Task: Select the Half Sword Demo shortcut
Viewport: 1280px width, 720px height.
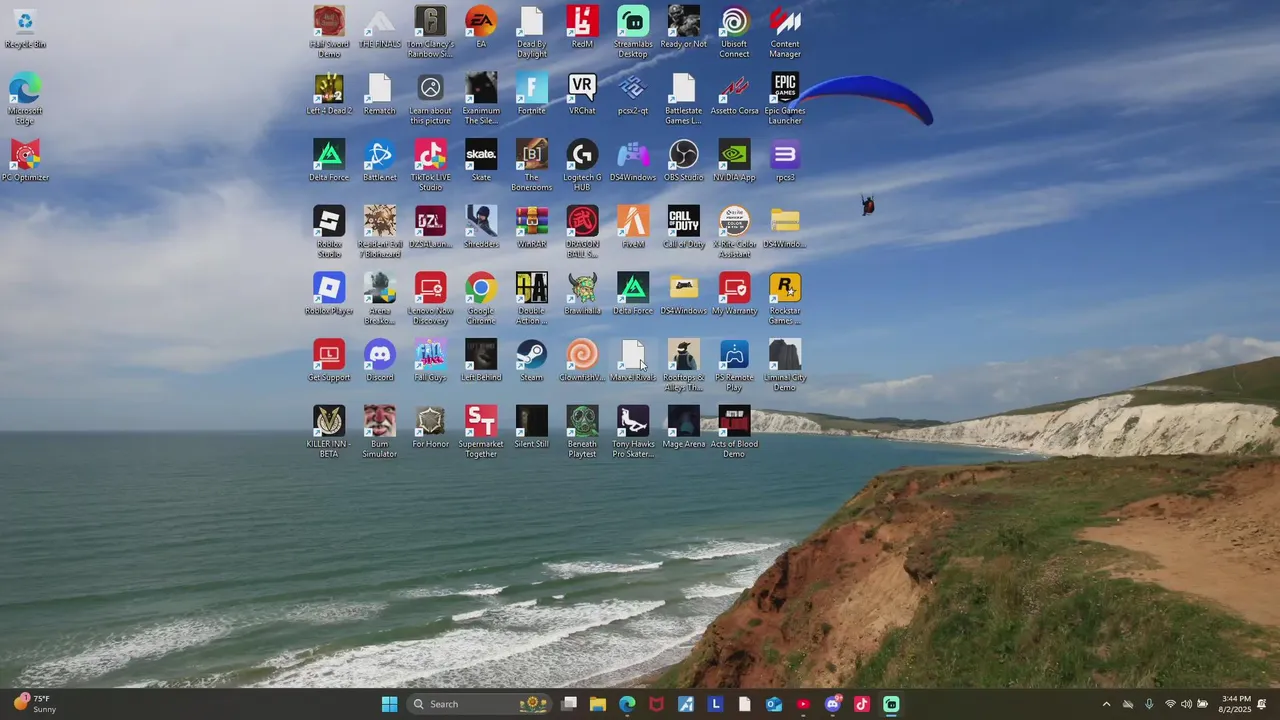Action: (x=329, y=32)
